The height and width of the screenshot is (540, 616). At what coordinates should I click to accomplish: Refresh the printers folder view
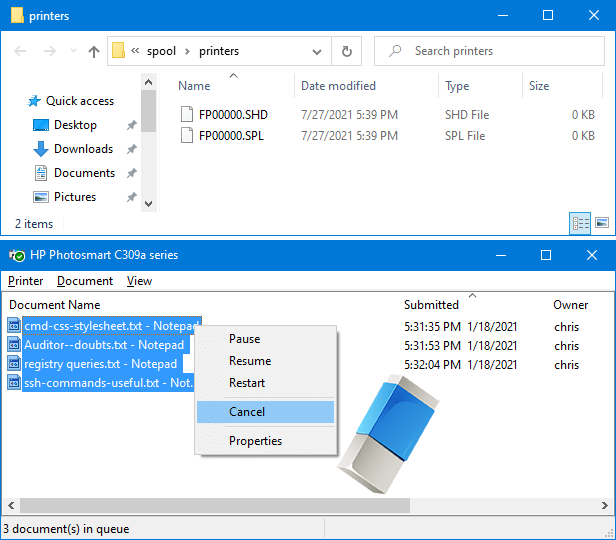tap(346, 51)
